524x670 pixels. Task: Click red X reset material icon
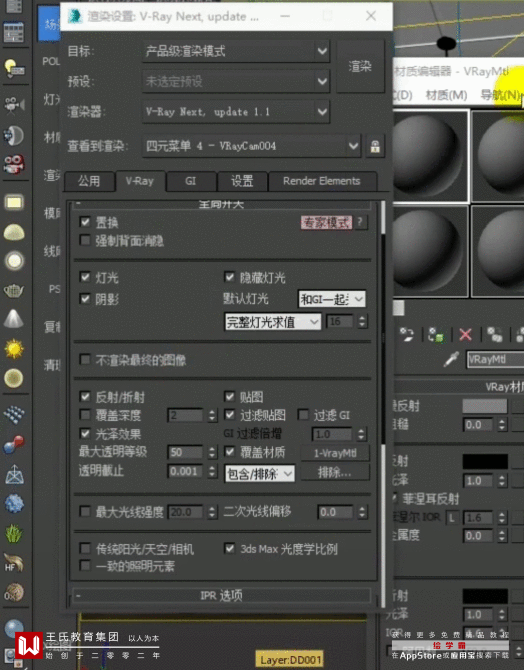click(x=465, y=335)
